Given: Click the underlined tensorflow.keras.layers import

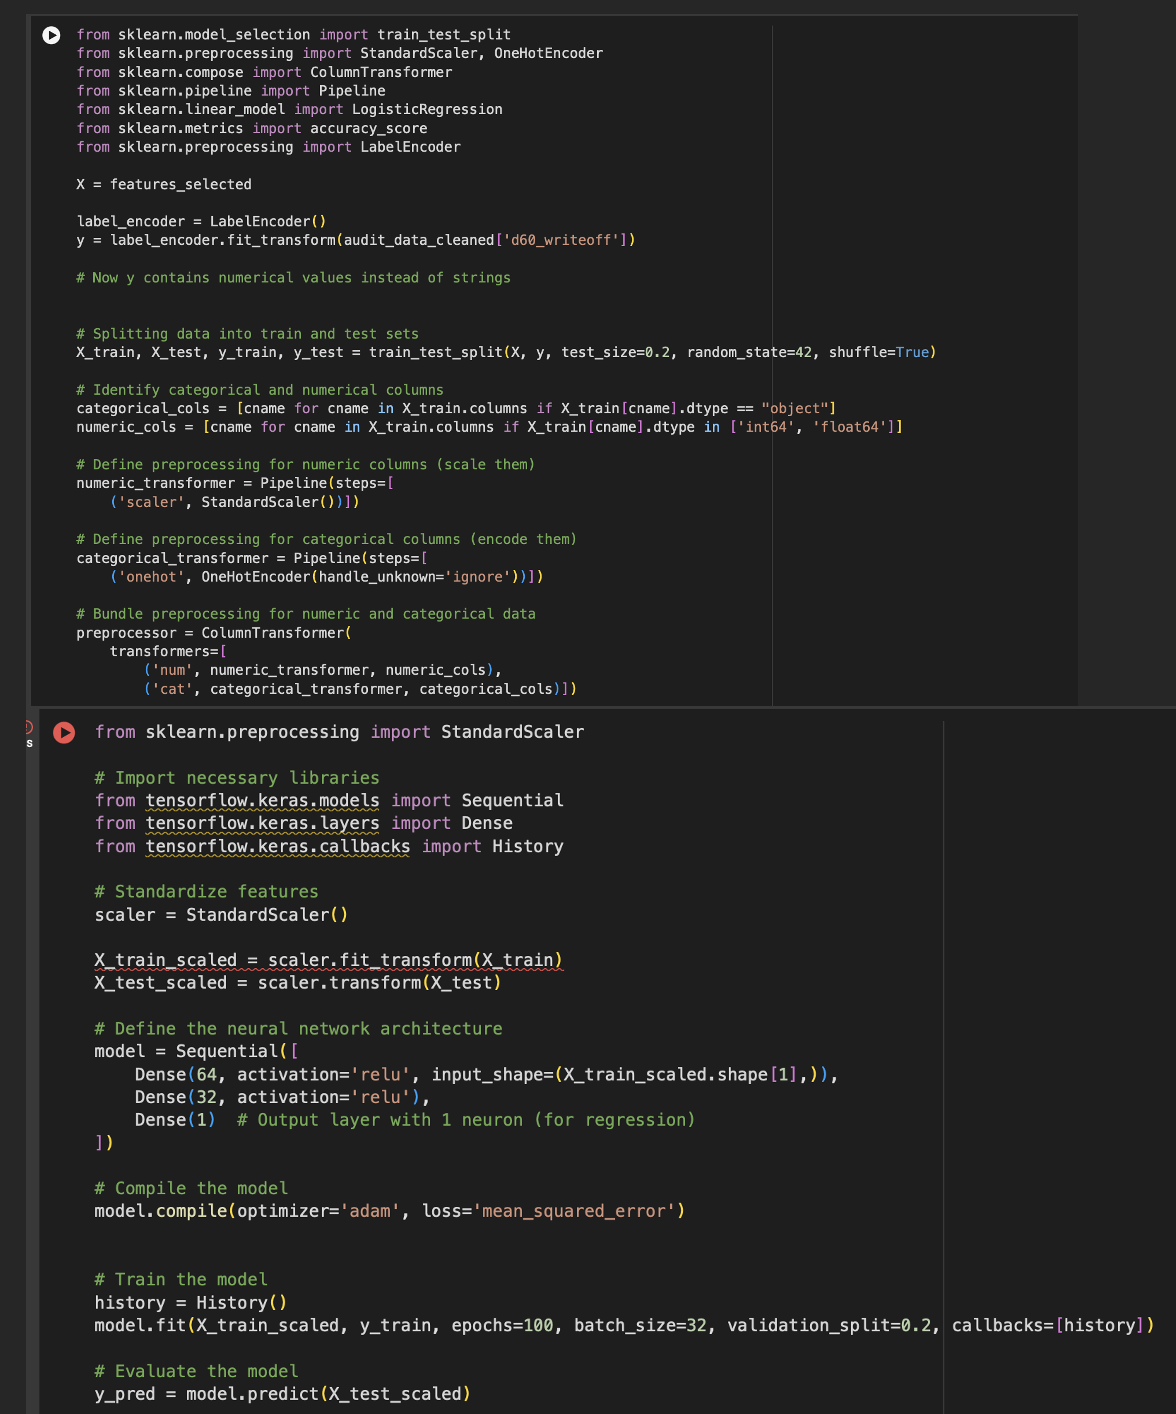Looking at the screenshot, I should click(262, 823).
